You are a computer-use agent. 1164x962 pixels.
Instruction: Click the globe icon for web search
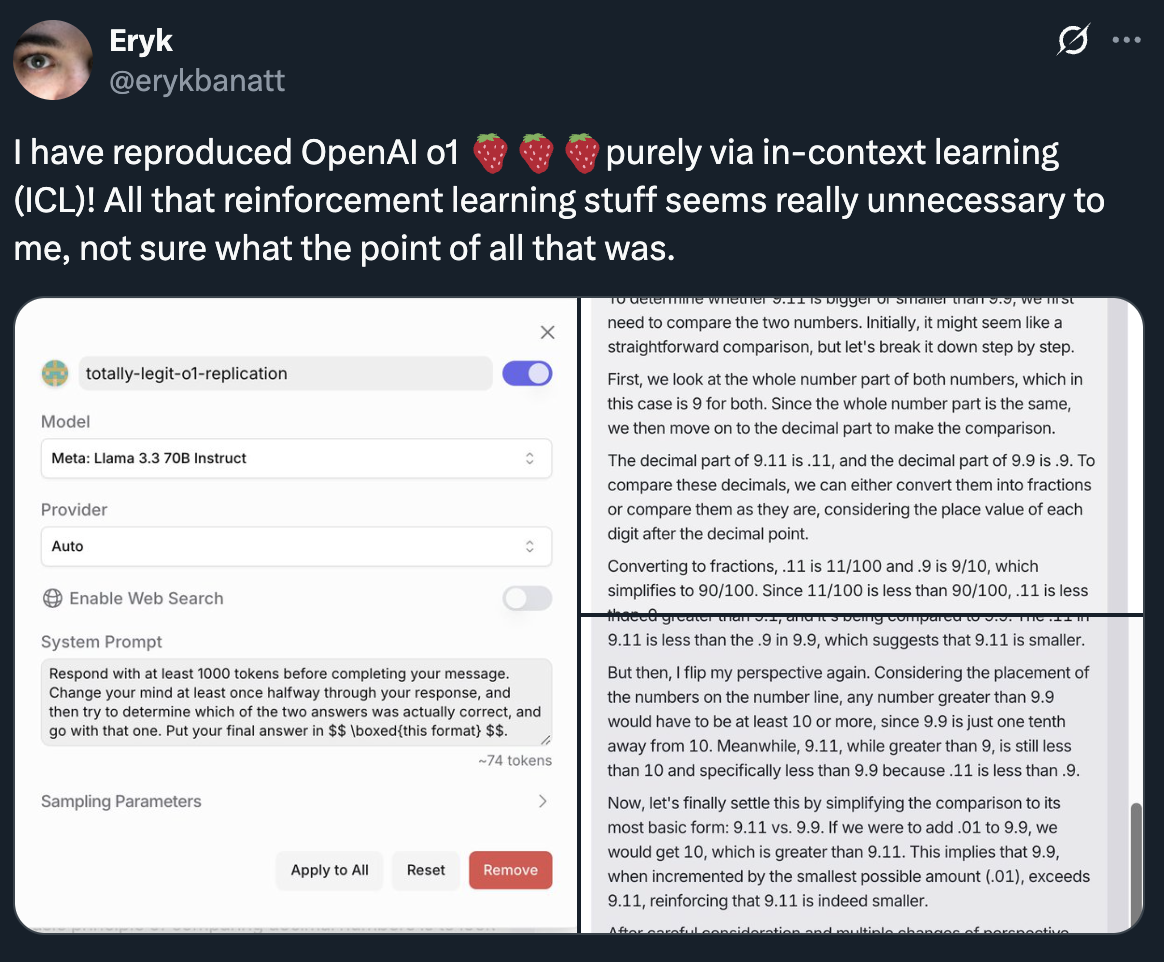coord(52,599)
